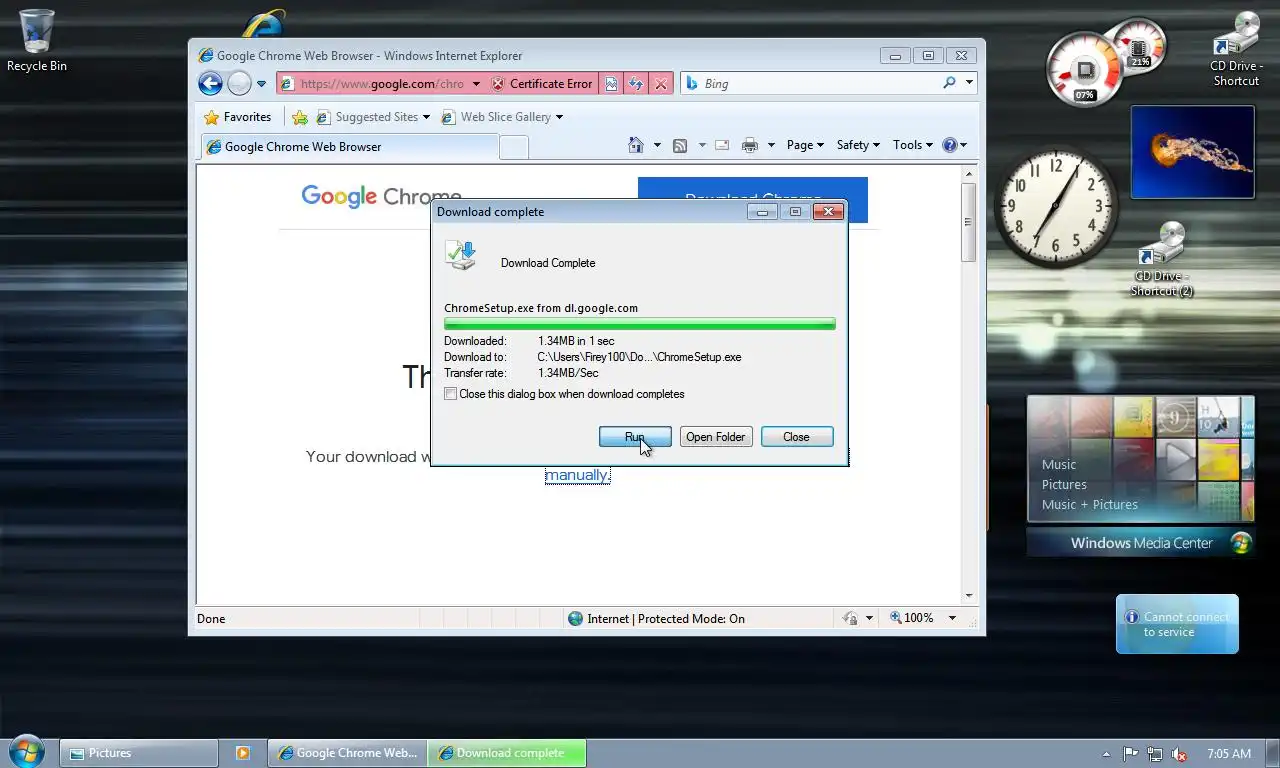The image size is (1280, 768).
Task: Expand the Print dropdown arrow
Action: click(x=771, y=145)
